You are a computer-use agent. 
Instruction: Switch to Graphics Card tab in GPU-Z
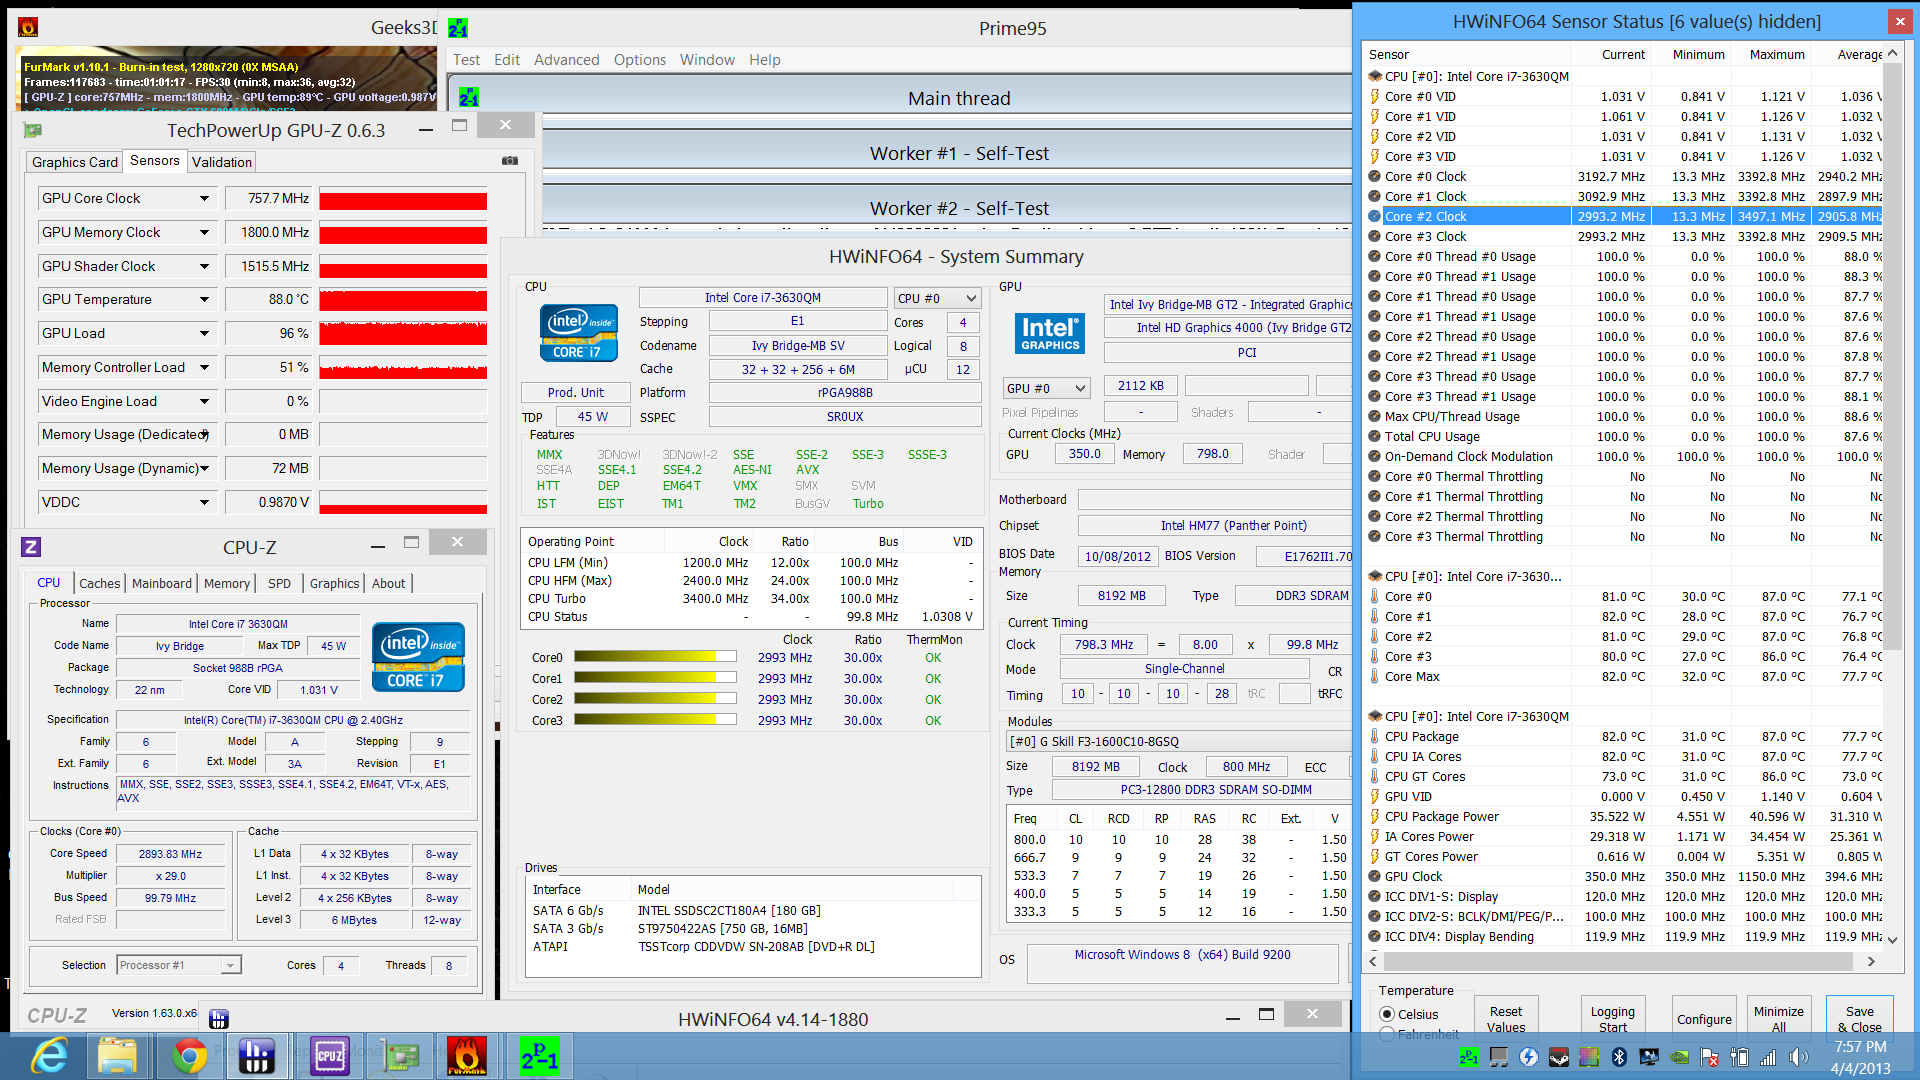[x=75, y=162]
